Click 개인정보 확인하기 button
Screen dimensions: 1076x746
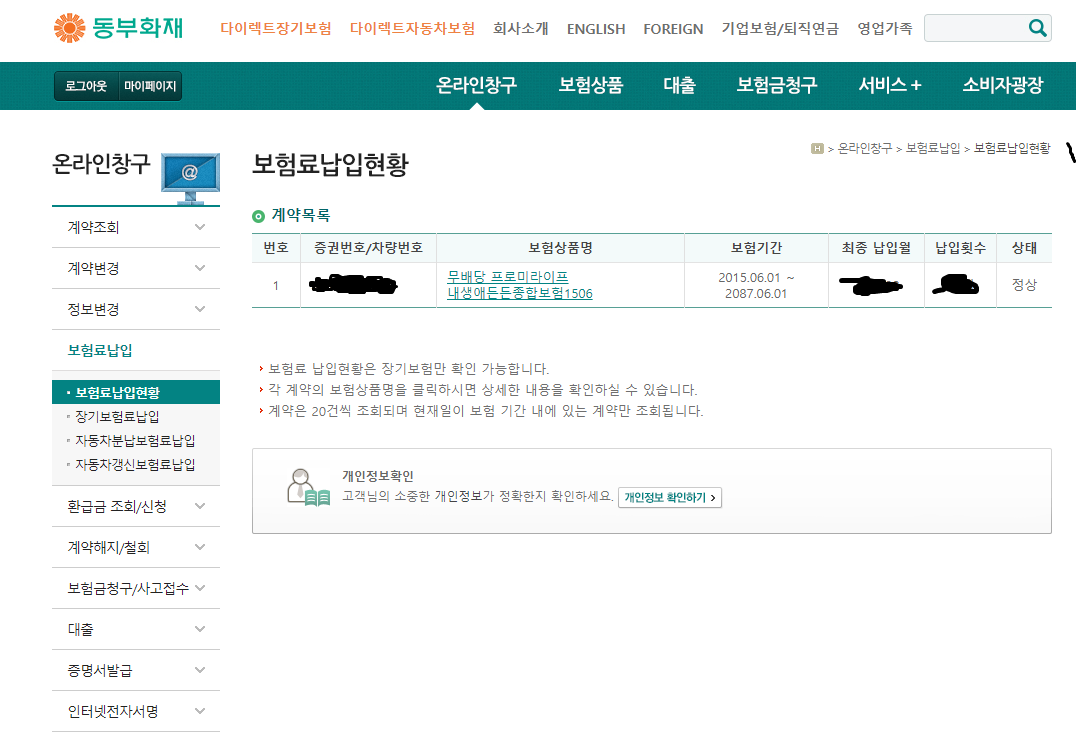click(670, 498)
